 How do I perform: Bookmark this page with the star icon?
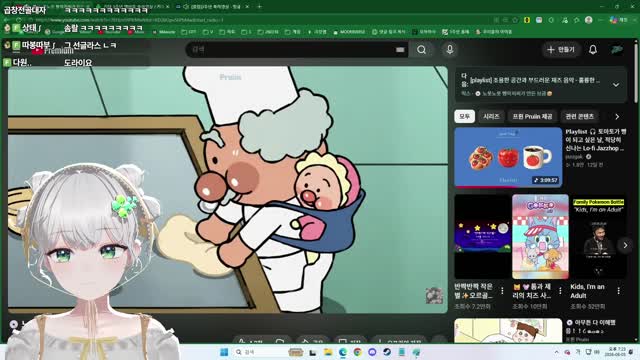(515, 20)
